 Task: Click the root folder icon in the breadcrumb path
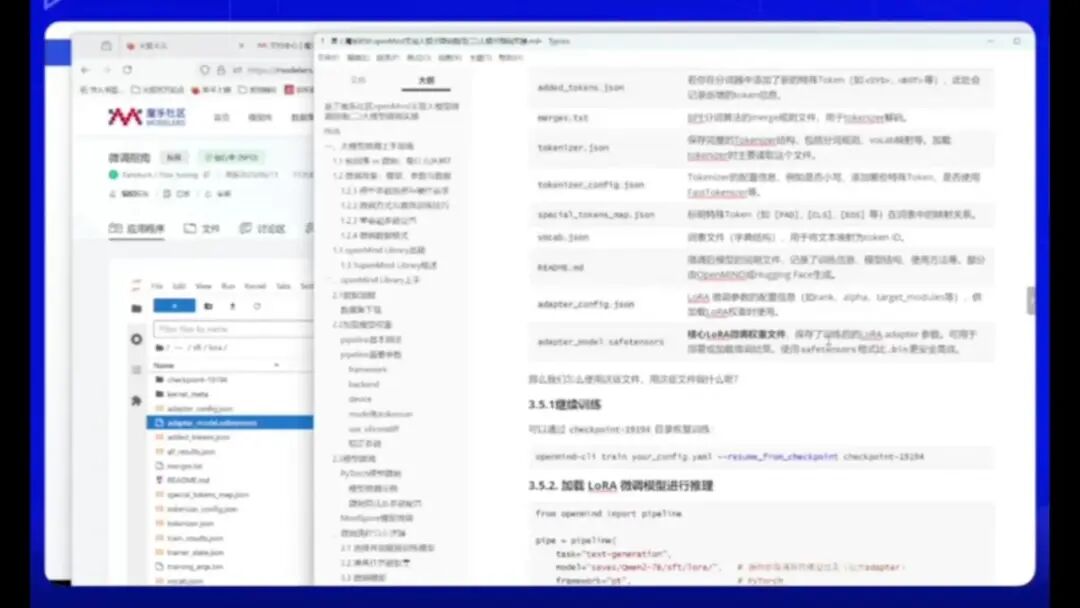160,348
